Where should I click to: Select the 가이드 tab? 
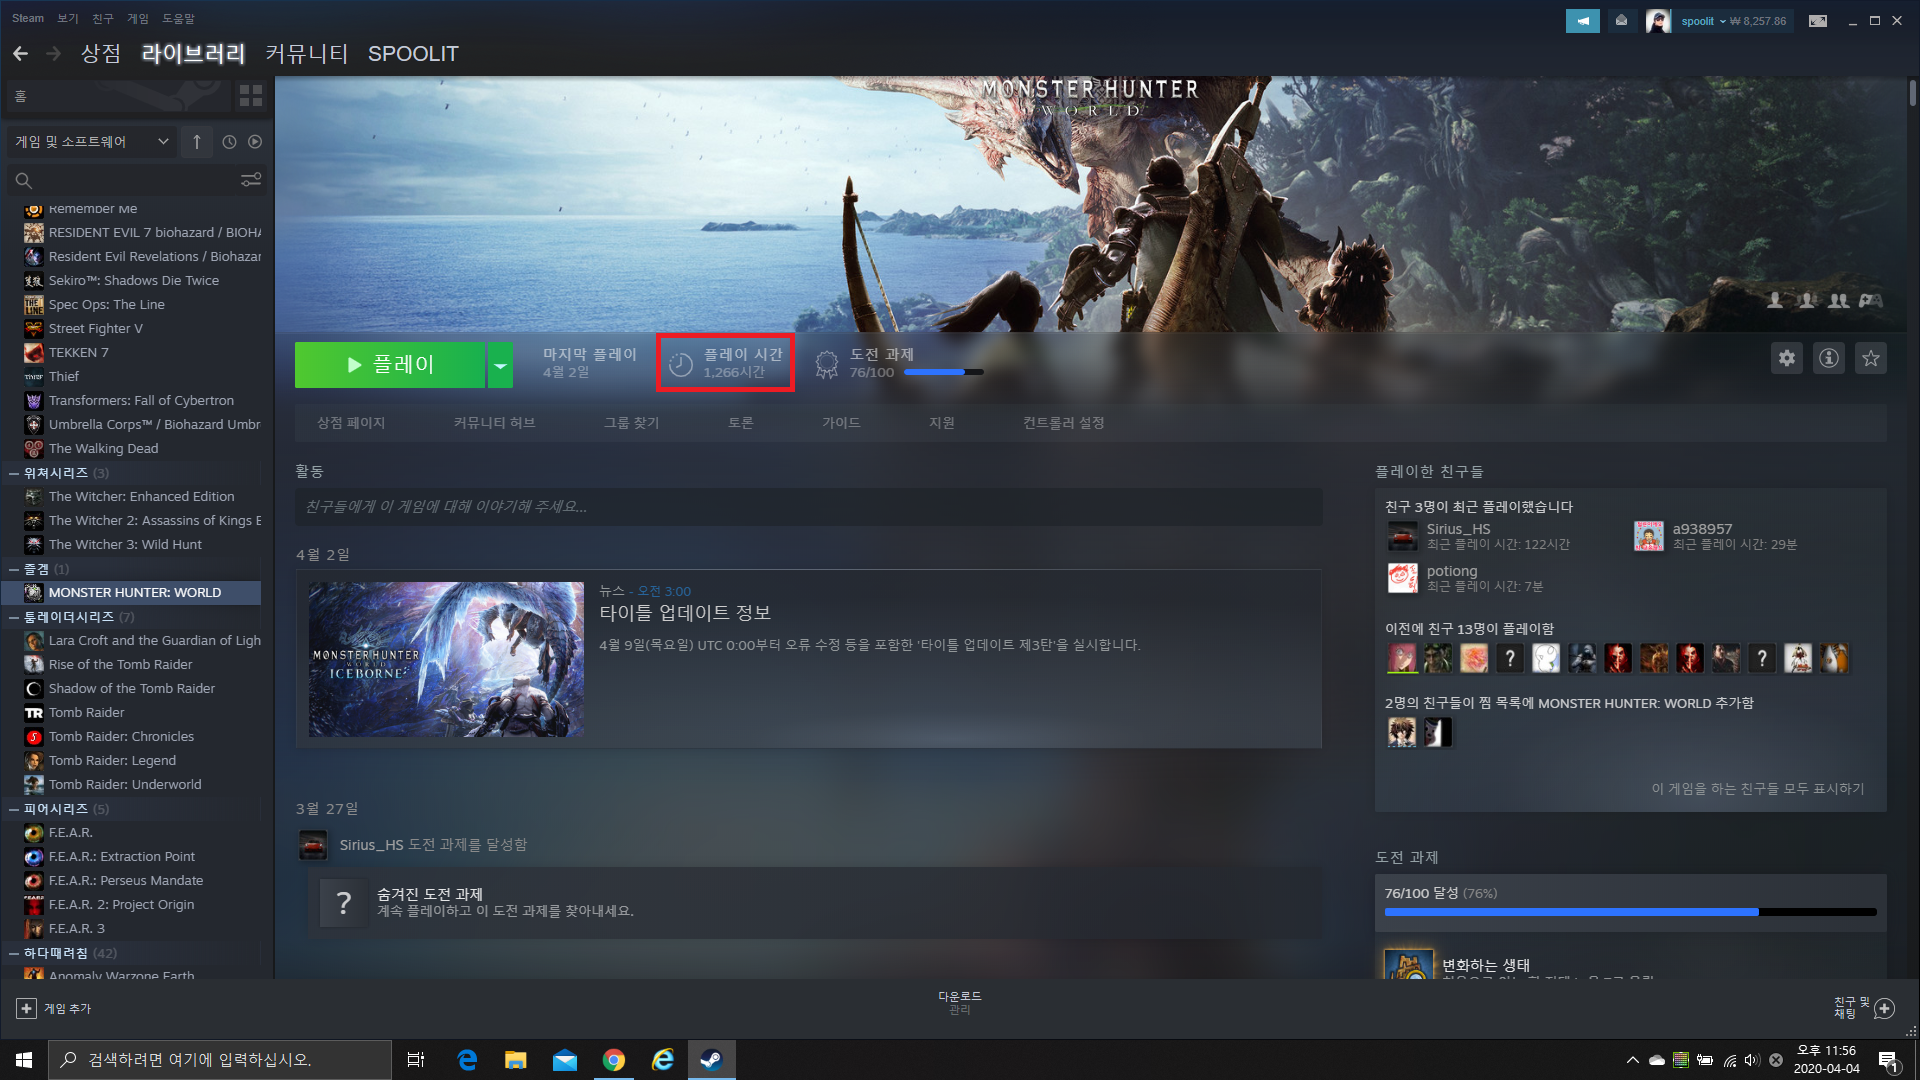click(x=840, y=423)
